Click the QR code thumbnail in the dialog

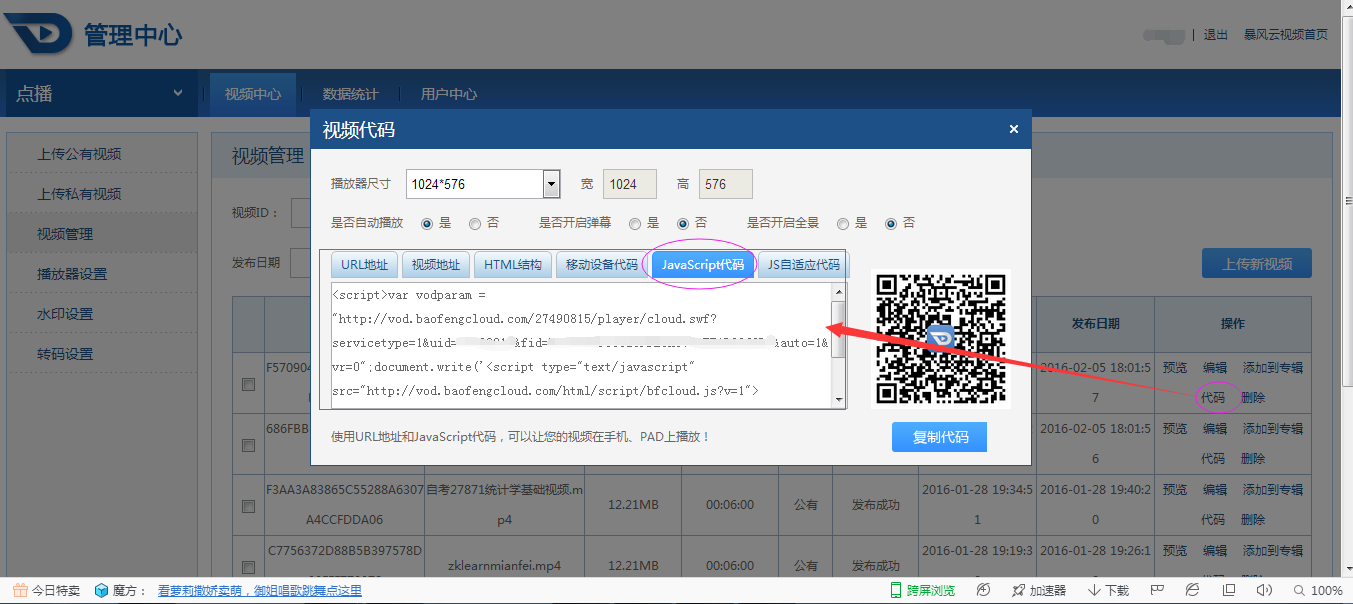(940, 338)
